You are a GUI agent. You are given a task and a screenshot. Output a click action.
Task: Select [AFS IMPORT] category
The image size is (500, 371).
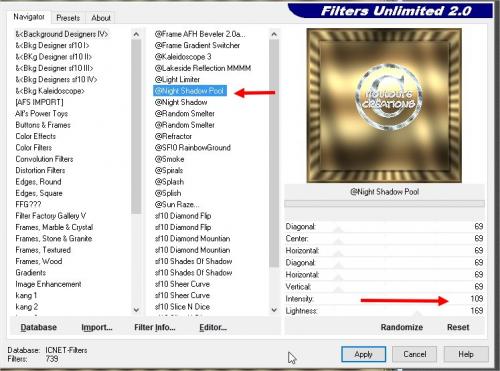pos(39,102)
